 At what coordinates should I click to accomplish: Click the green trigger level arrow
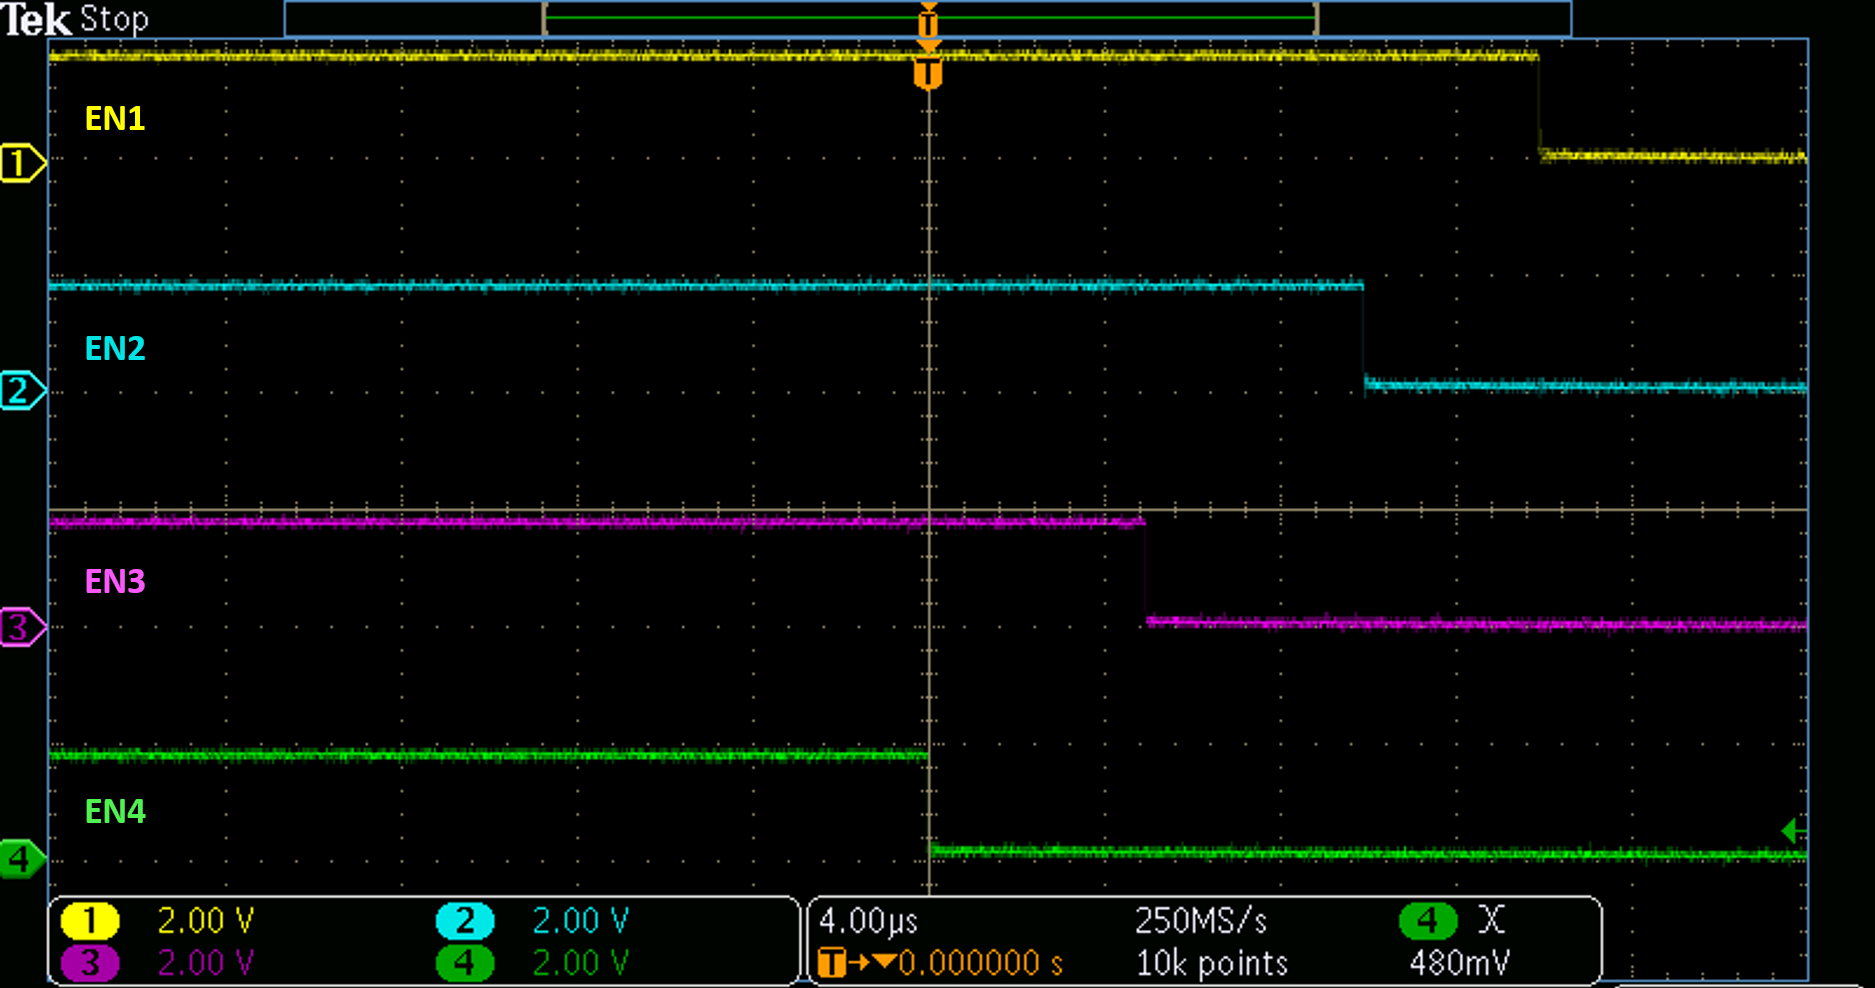pos(1793,830)
